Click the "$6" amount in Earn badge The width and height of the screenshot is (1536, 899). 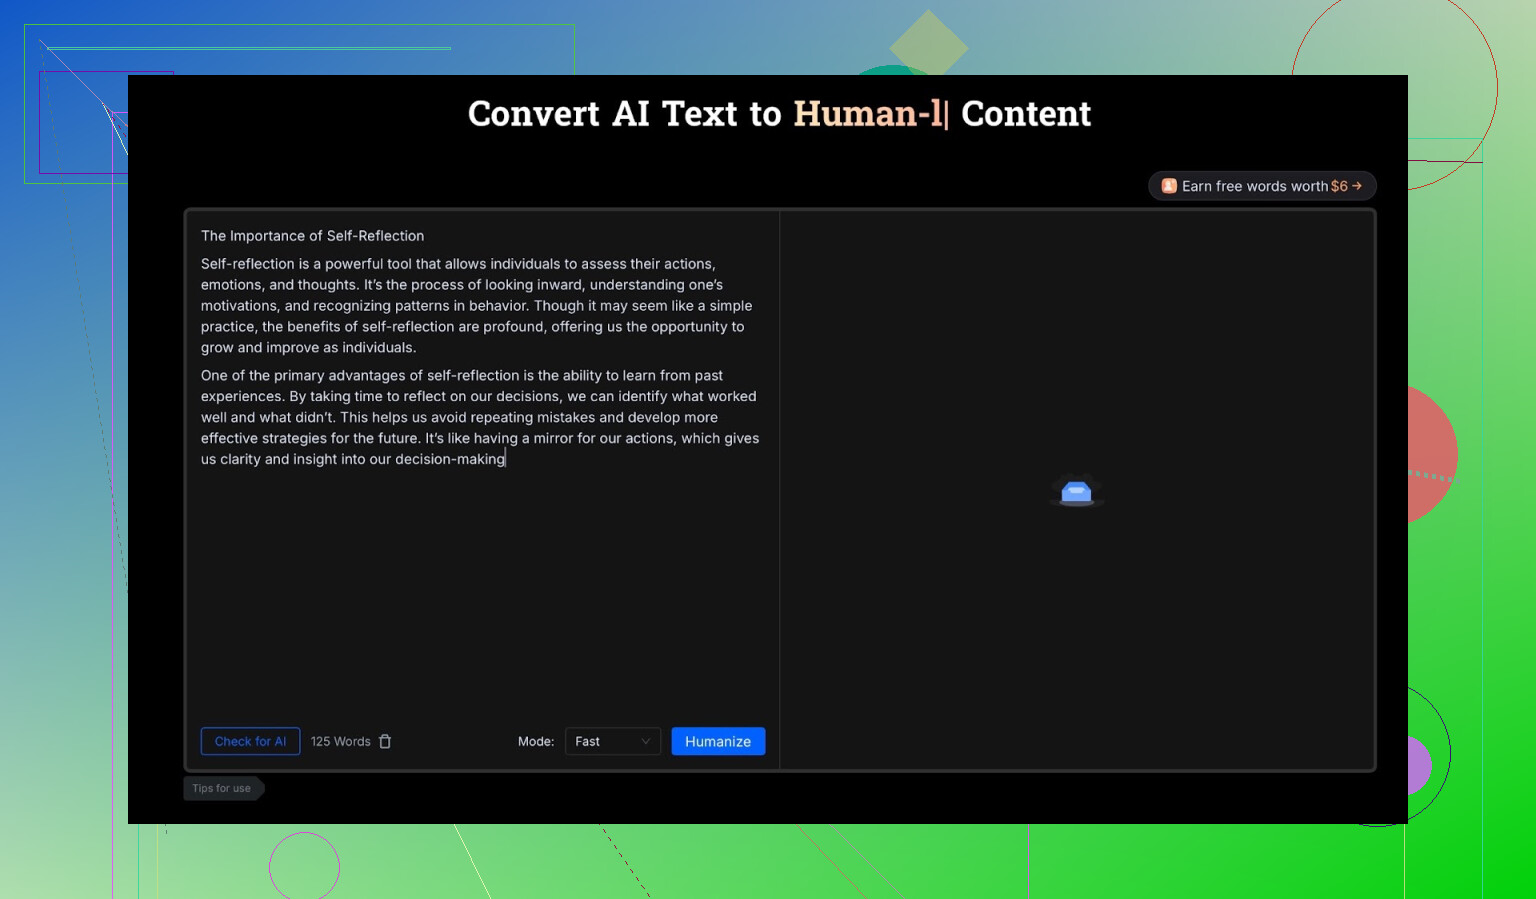[1339, 186]
